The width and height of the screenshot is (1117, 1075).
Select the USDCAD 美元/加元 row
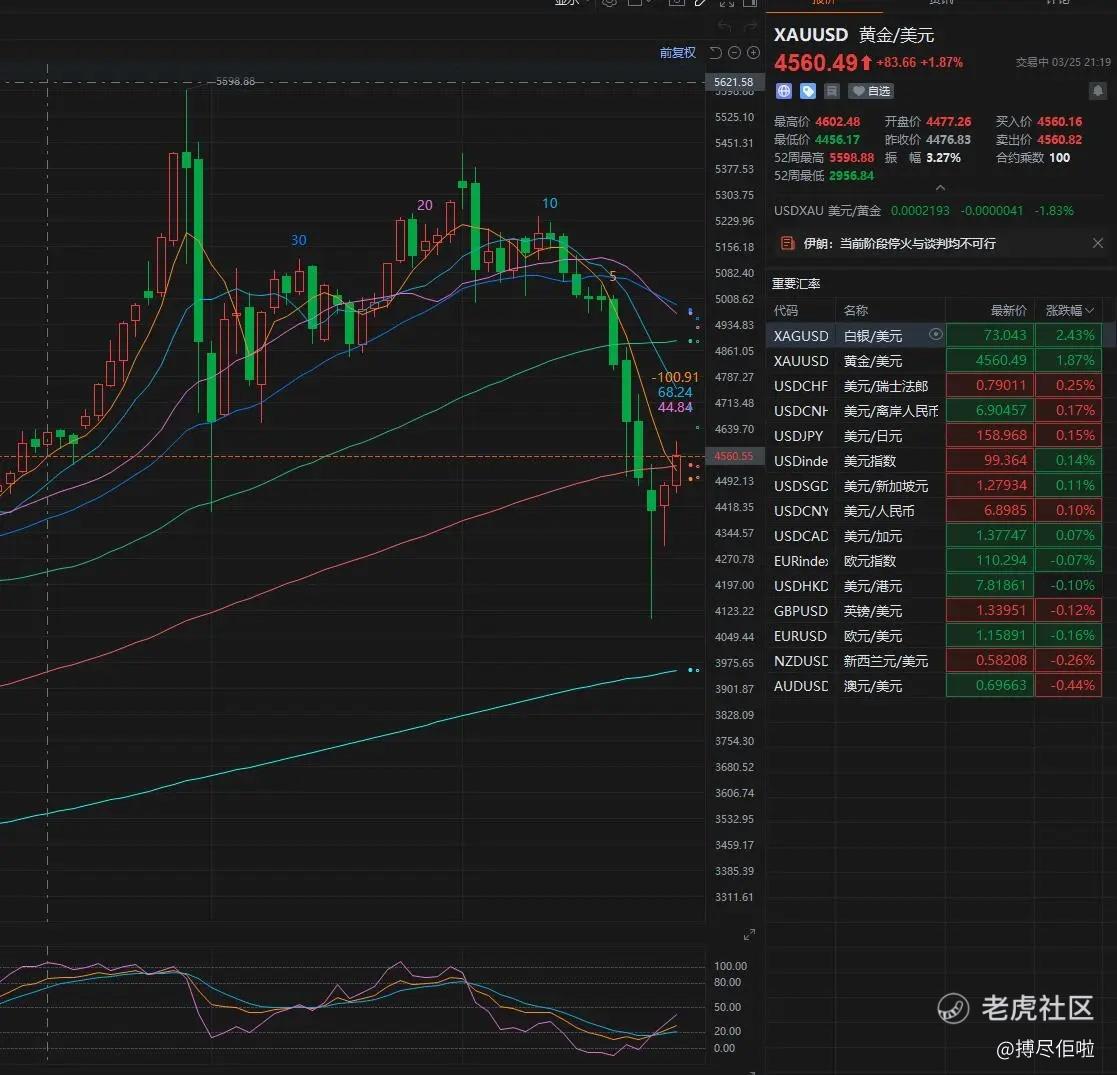click(934, 535)
